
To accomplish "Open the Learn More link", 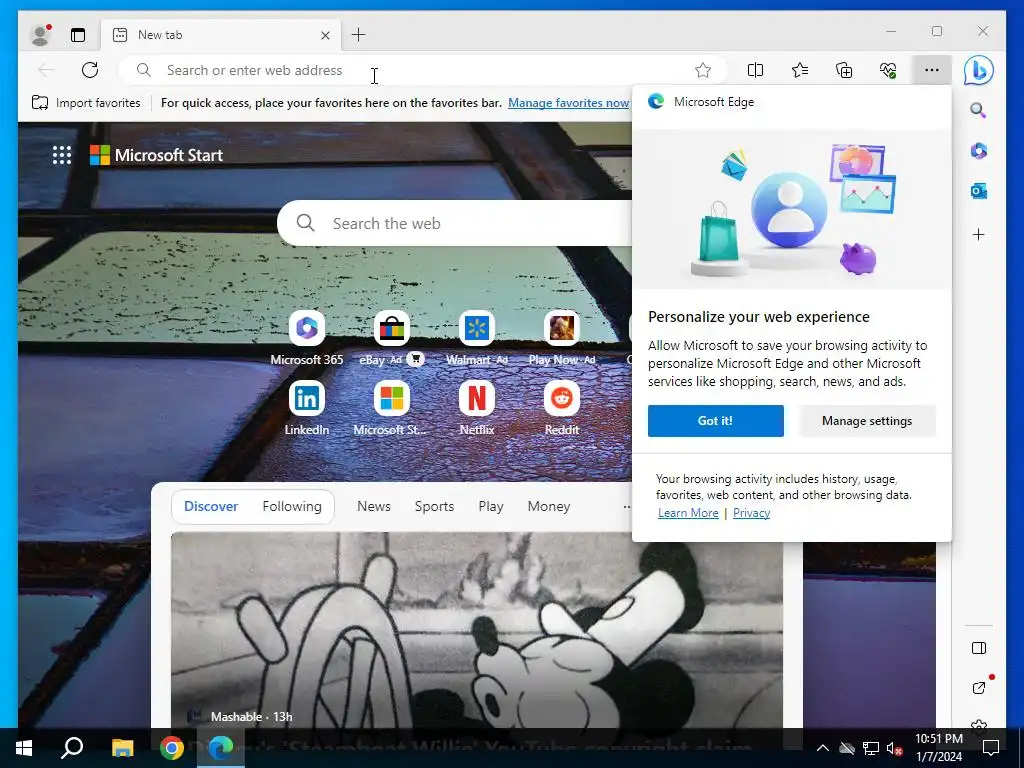I will [x=688, y=513].
